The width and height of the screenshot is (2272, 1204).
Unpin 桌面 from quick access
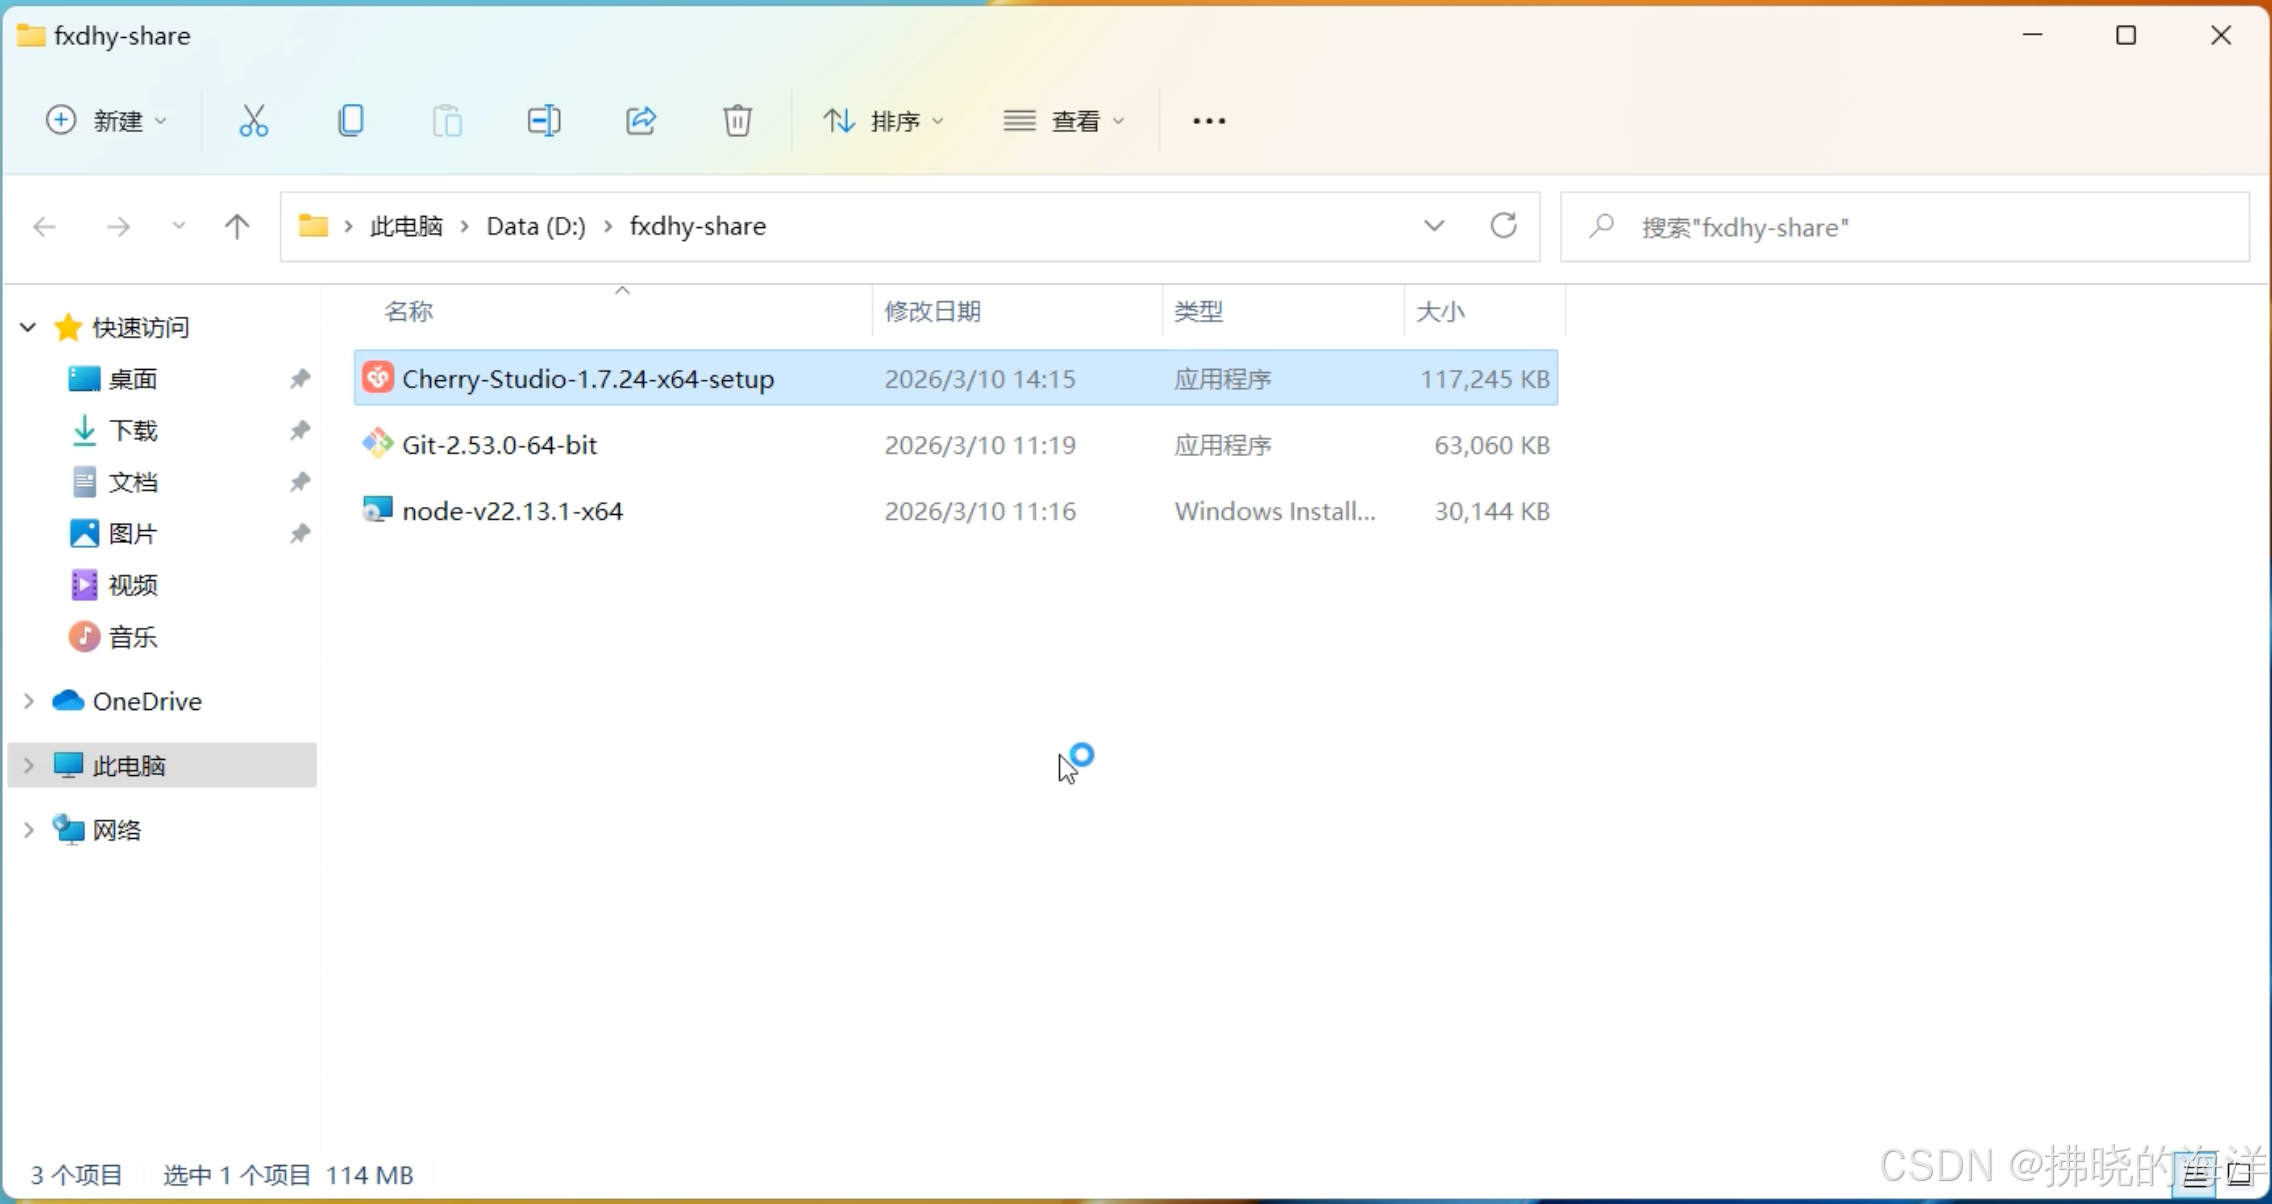298,379
